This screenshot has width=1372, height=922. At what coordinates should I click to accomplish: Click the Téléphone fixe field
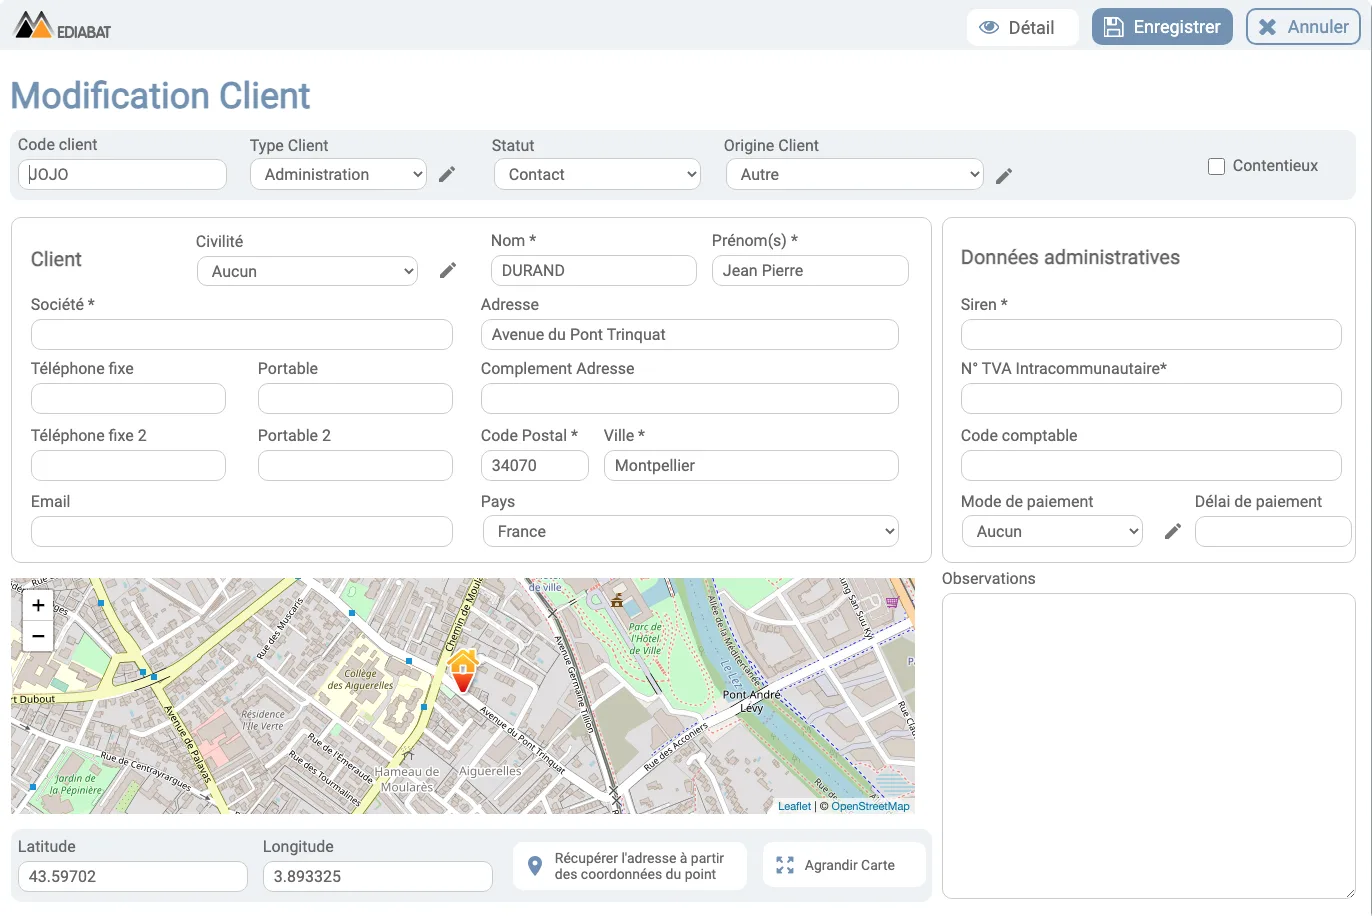point(128,398)
